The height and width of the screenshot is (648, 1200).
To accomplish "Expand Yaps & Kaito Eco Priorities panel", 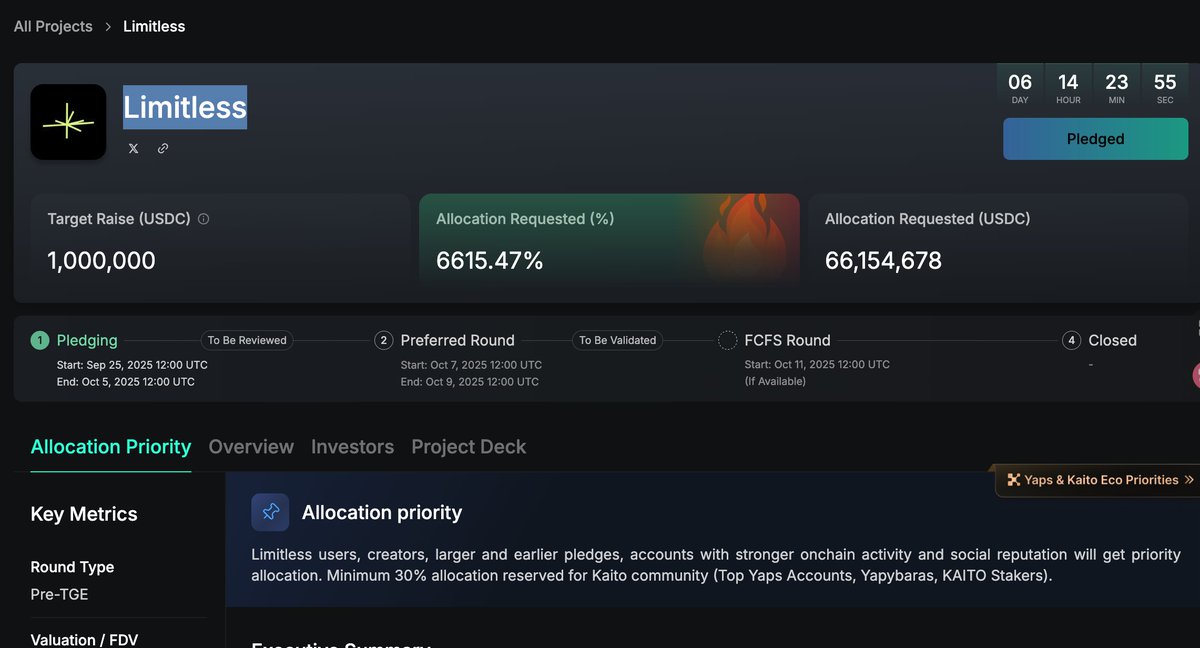I will [x=1188, y=480].
